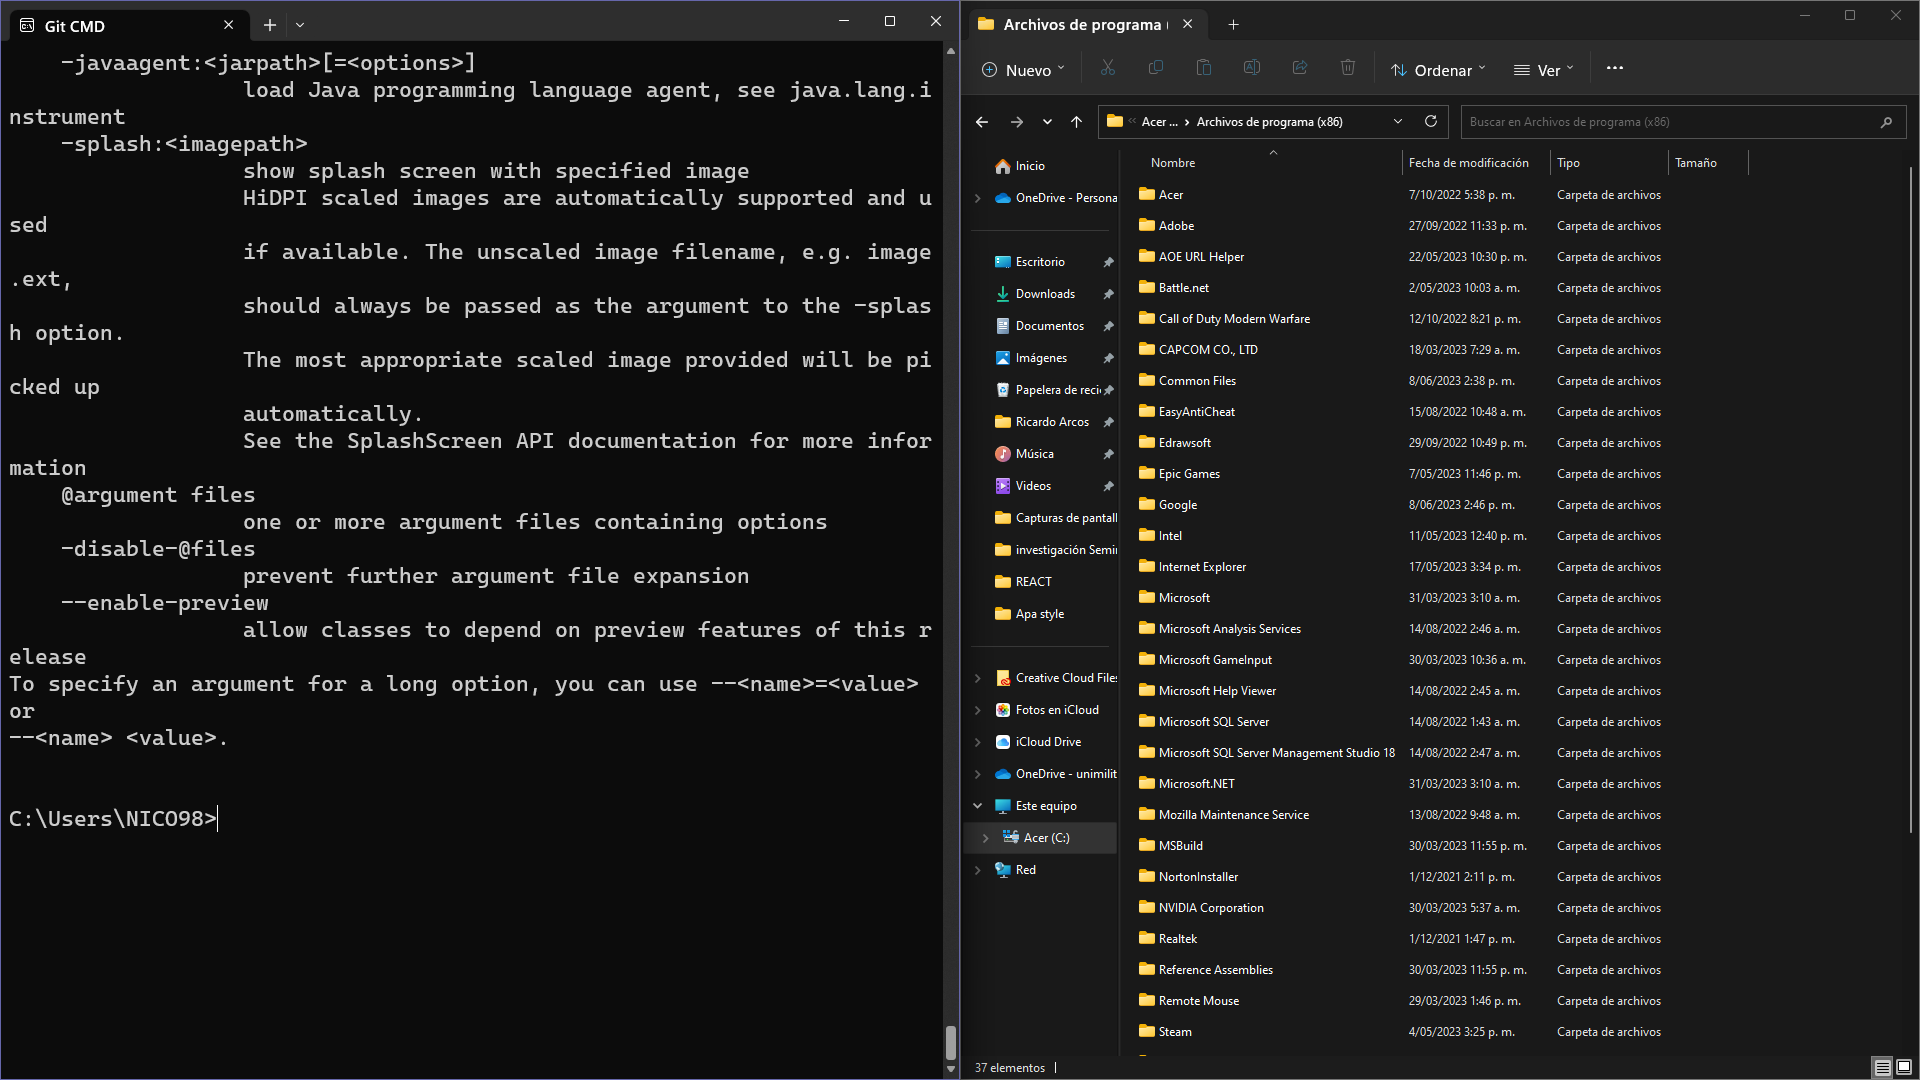Expand iCloud Drive tree node
Image resolution: width=1920 pixels, height=1080 pixels.
pyautogui.click(x=978, y=742)
